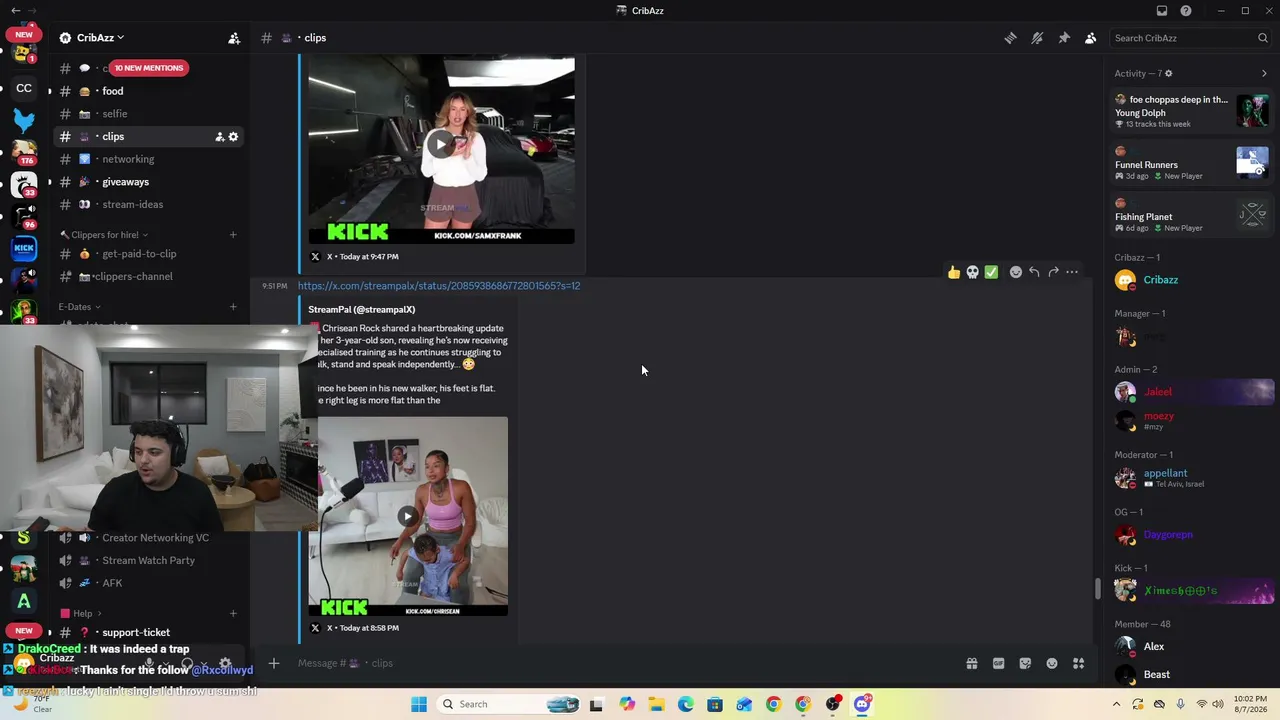Screen dimensions: 1280x720
Task: Open the CribAzz server dropdown menu
Action: [x=92, y=38]
